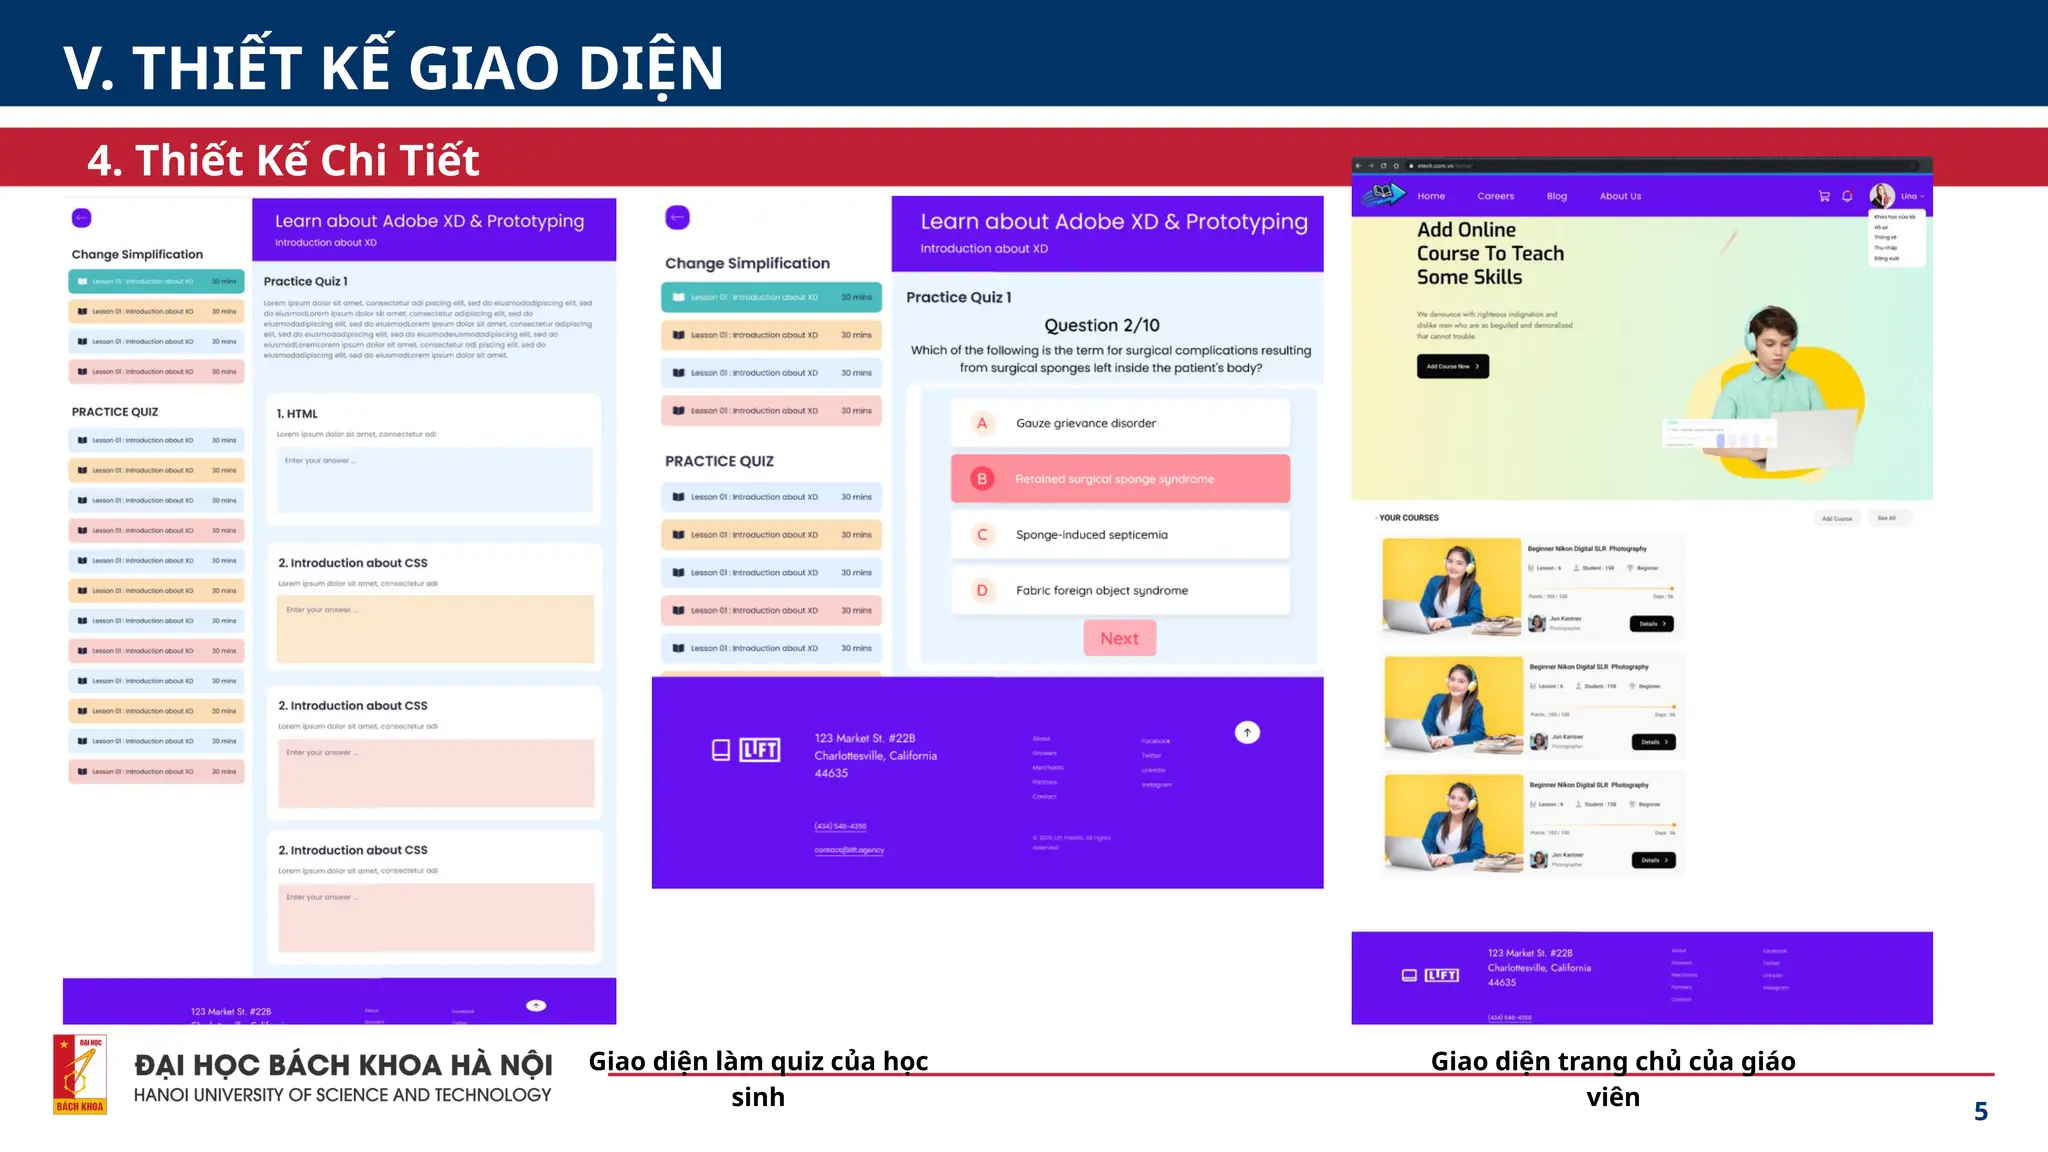Click the progress slider on the third course card
Viewport: 2048px width, 1152px height.
1603,825
